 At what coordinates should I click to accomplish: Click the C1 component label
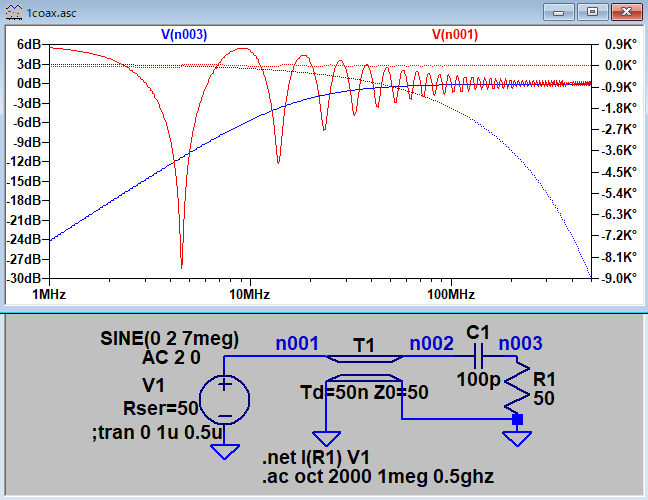pyautogui.click(x=478, y=333)
